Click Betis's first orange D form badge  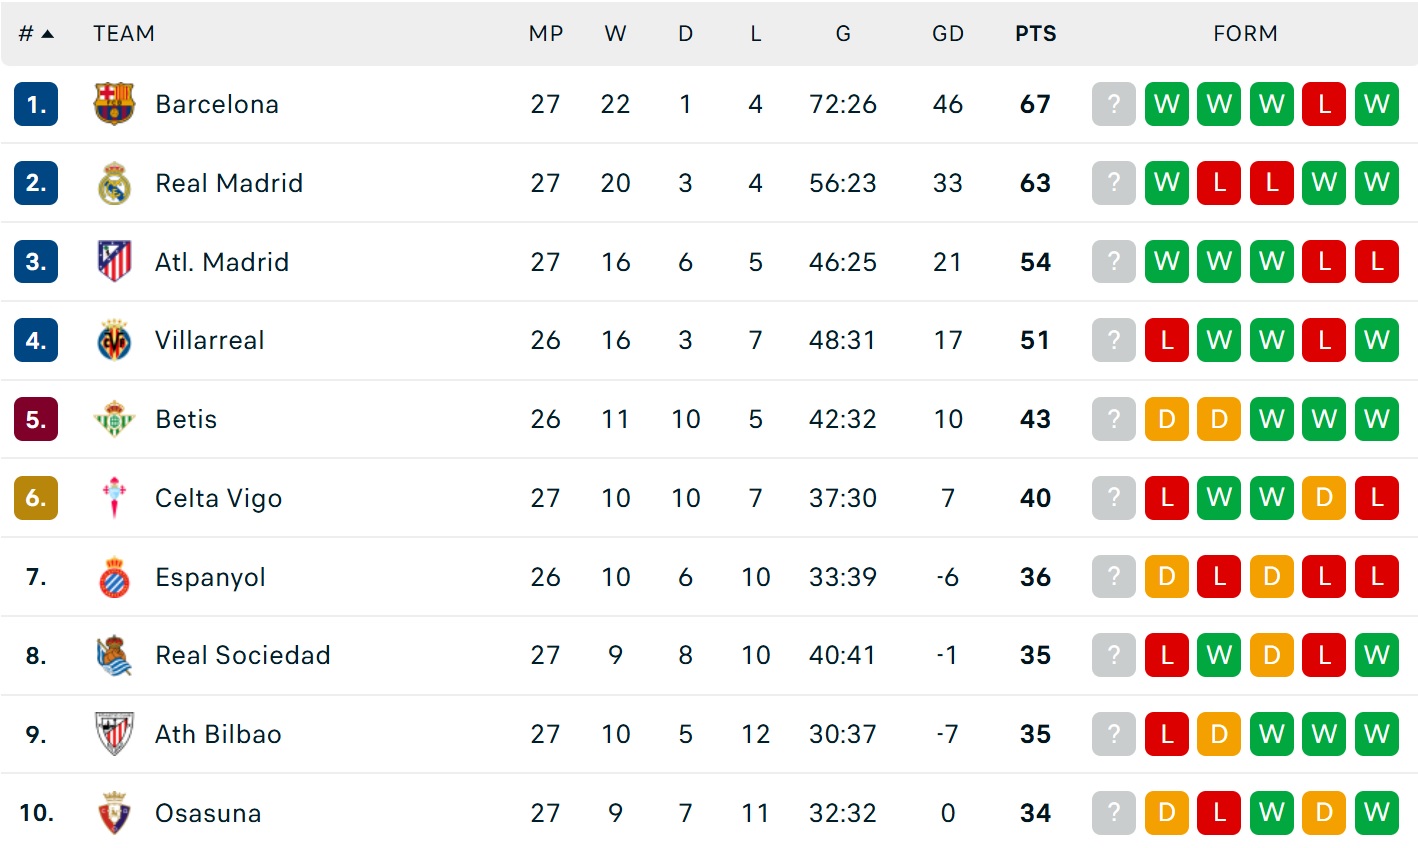(x=1166, y=419)
